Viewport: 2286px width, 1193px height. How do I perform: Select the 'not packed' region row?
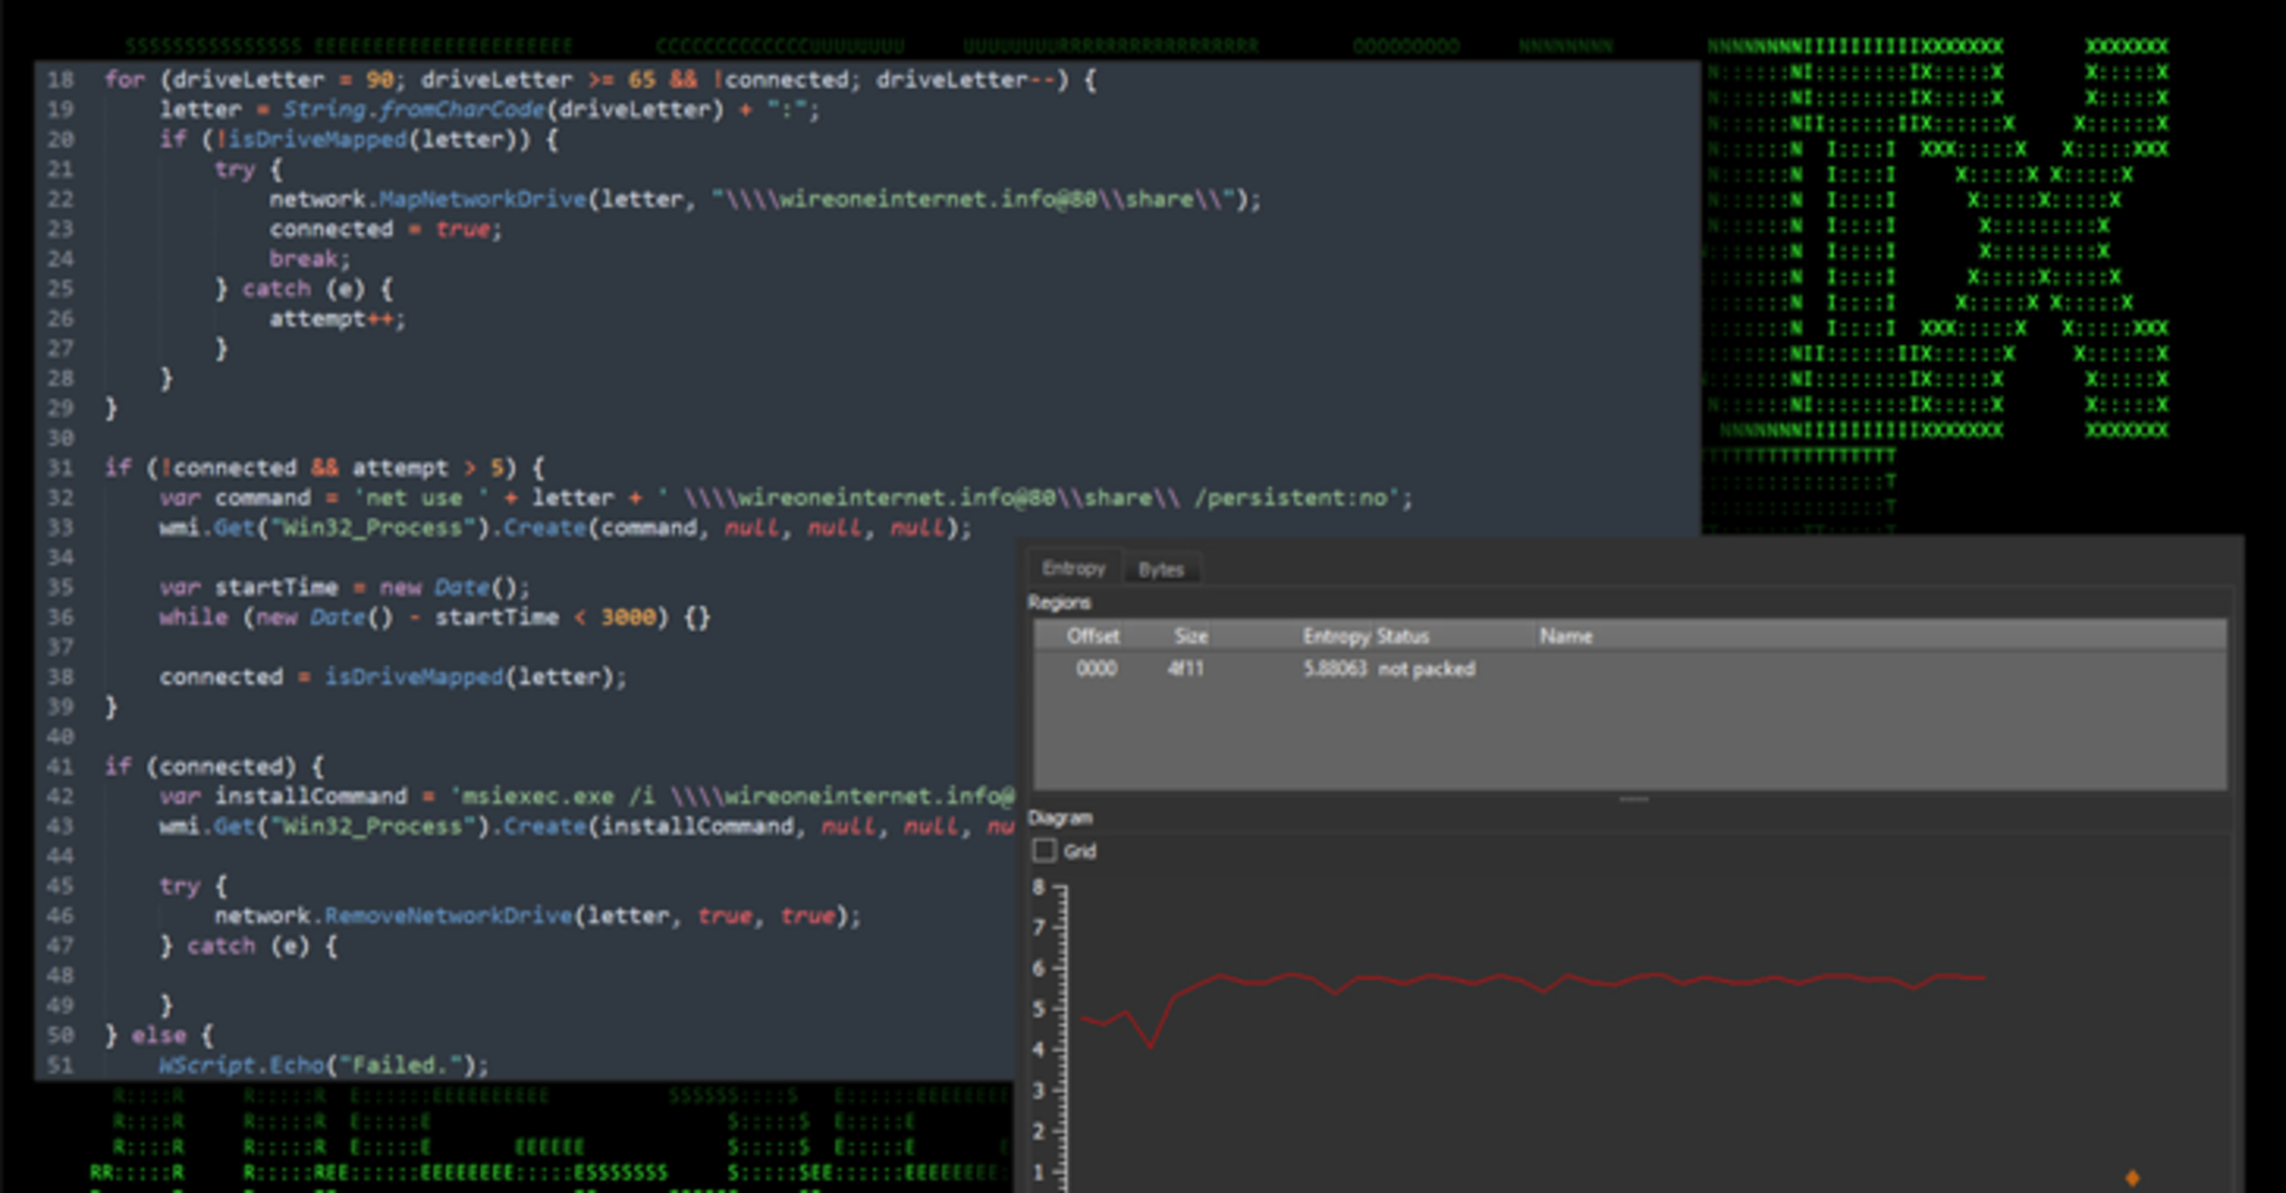pyautogui.click(x=1425, y=669)
